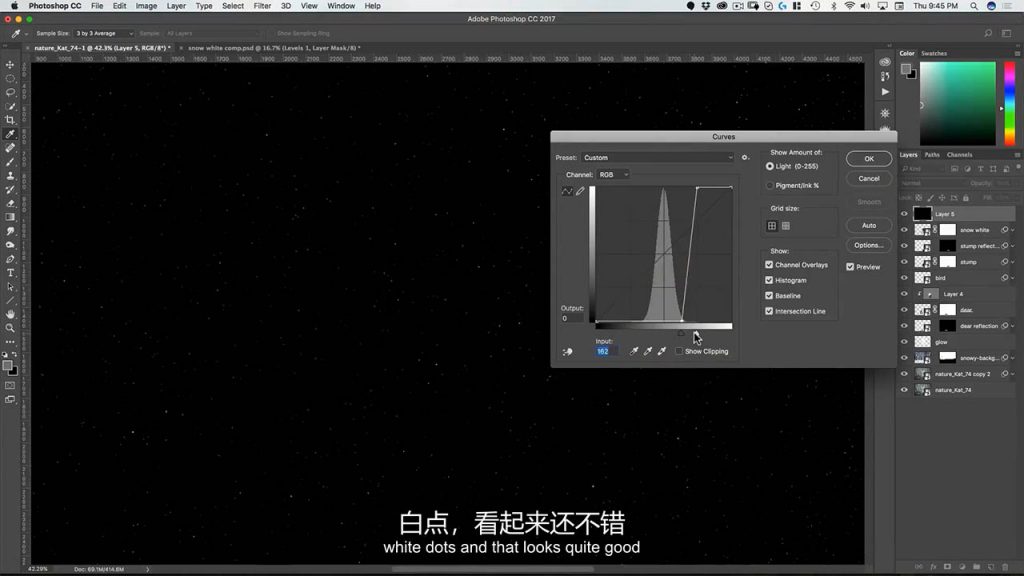Select the Crop tool

click(x=10, y=120)
